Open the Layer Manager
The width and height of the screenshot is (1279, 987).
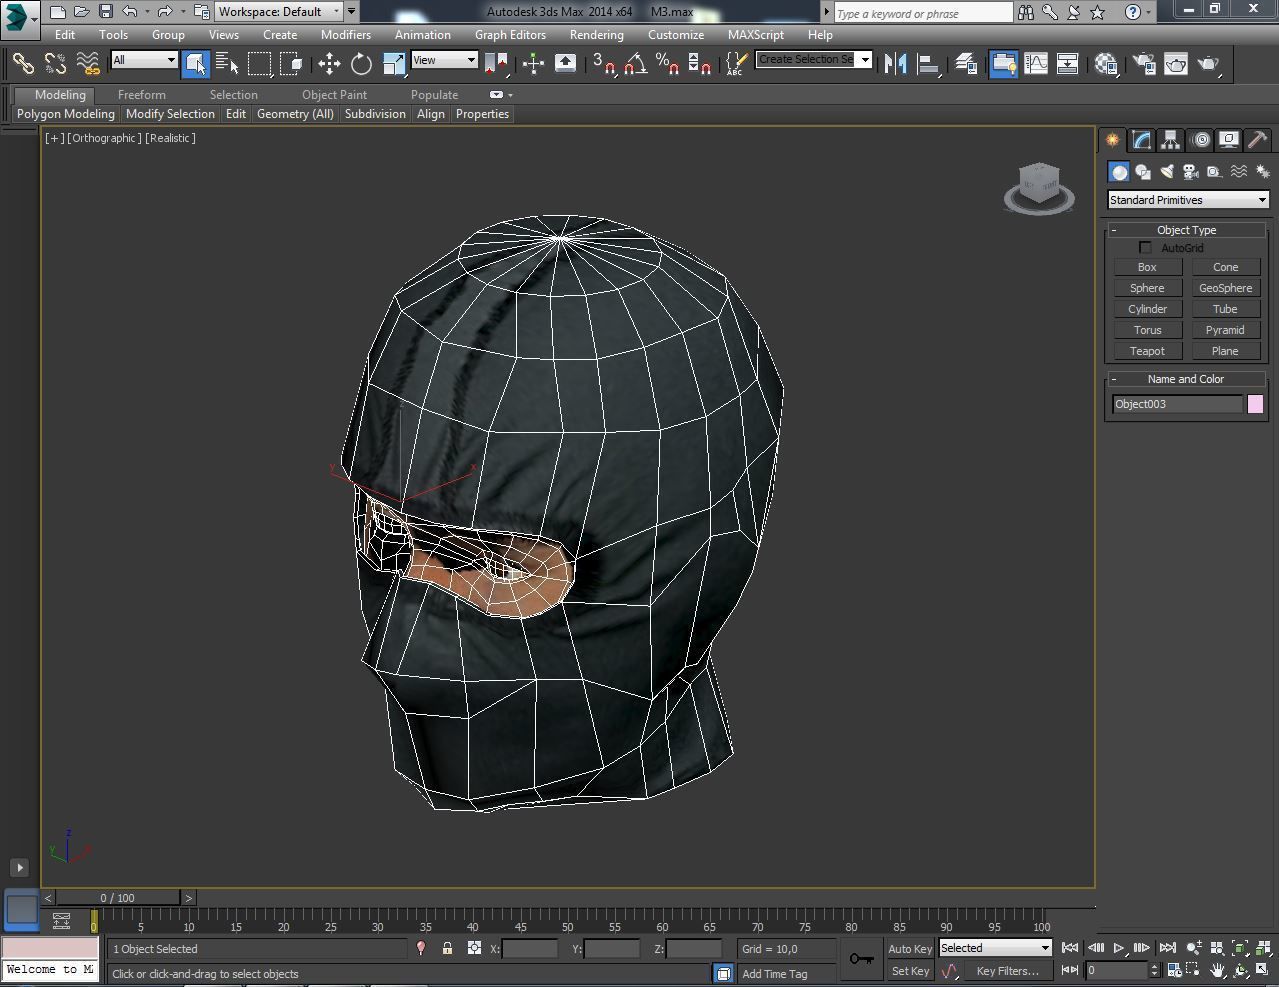(x=966, y=64)
